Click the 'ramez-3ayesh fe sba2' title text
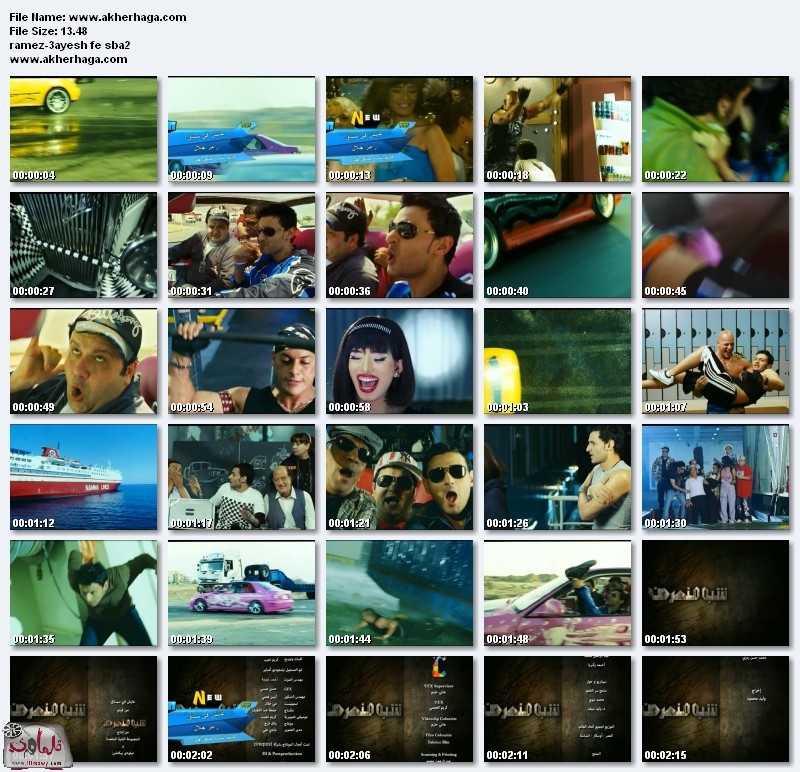The width and height of the screenshot is (800, 772). click(x=70, y=45)
